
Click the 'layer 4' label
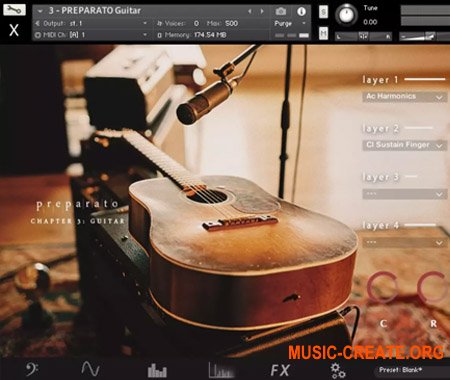(x=380, y=226)
